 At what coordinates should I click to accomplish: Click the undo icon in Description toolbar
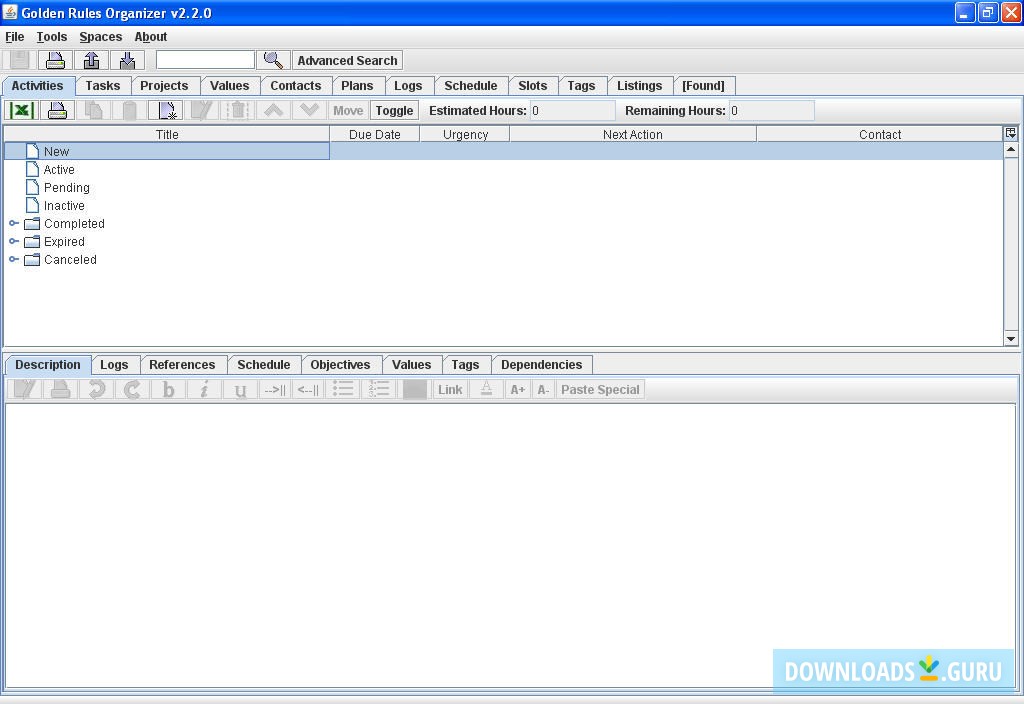coord(97,389)
